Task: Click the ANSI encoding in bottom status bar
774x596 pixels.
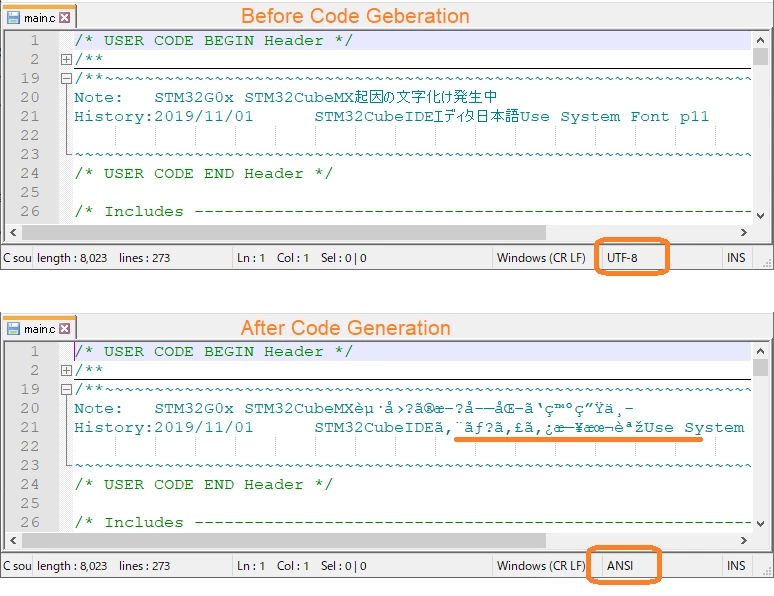Action: pos(620,566)
